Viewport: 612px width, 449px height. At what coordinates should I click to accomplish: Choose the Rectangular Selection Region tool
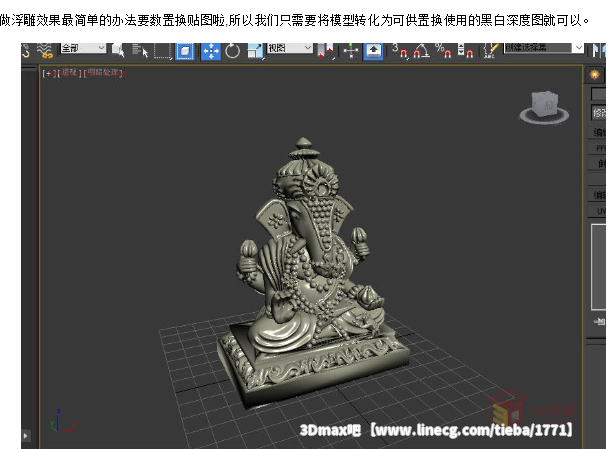[163, 50]
